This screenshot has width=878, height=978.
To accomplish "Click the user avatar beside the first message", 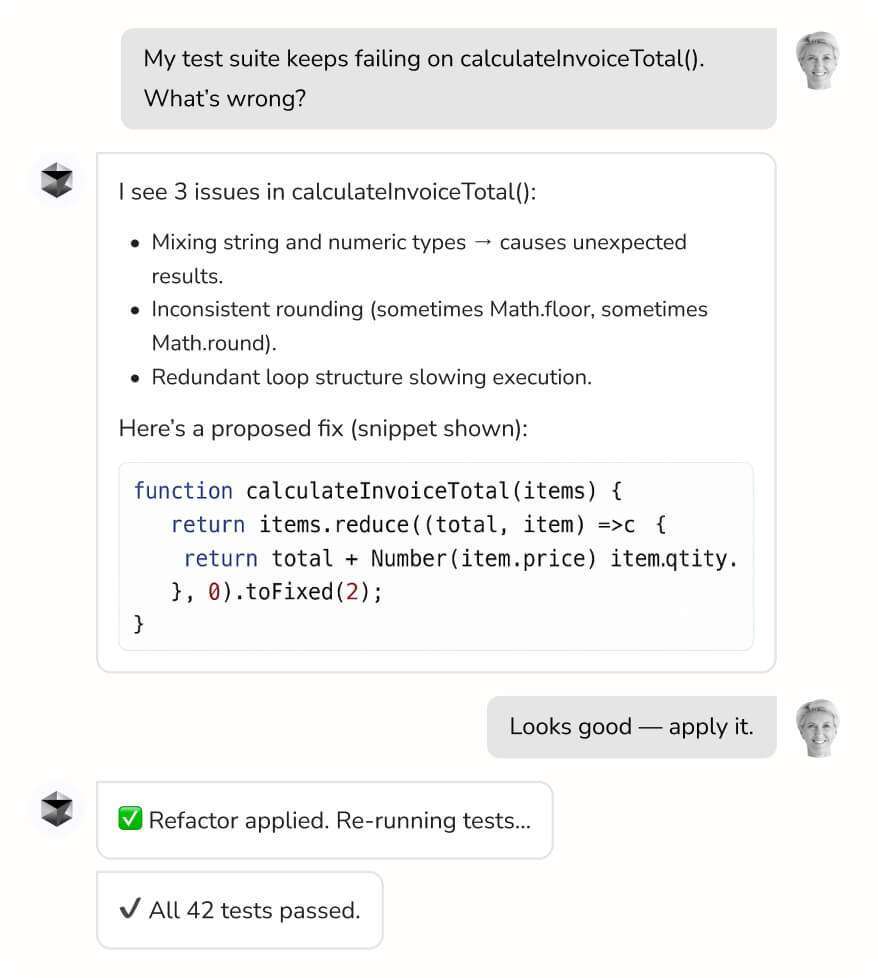I will click(x=816, y=60).
